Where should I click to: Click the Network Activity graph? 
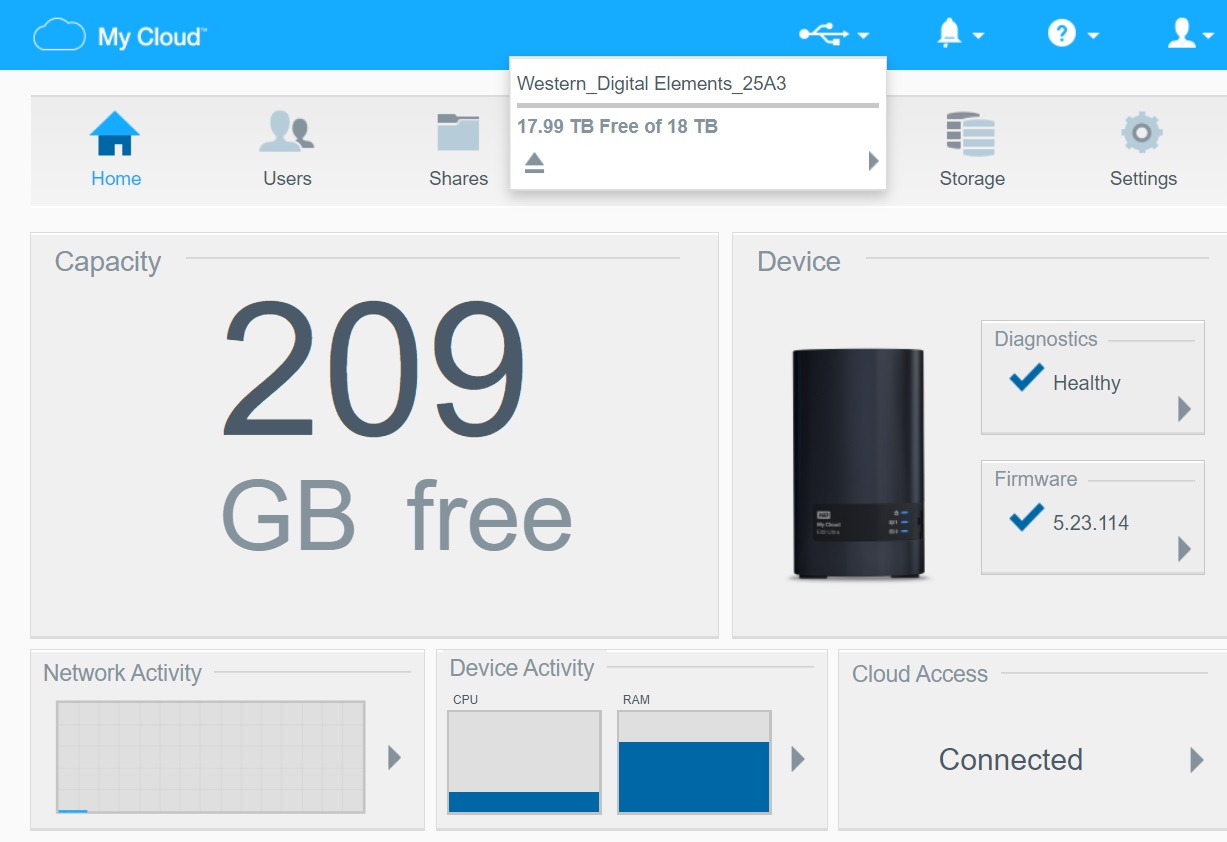[x=211, y=757]
